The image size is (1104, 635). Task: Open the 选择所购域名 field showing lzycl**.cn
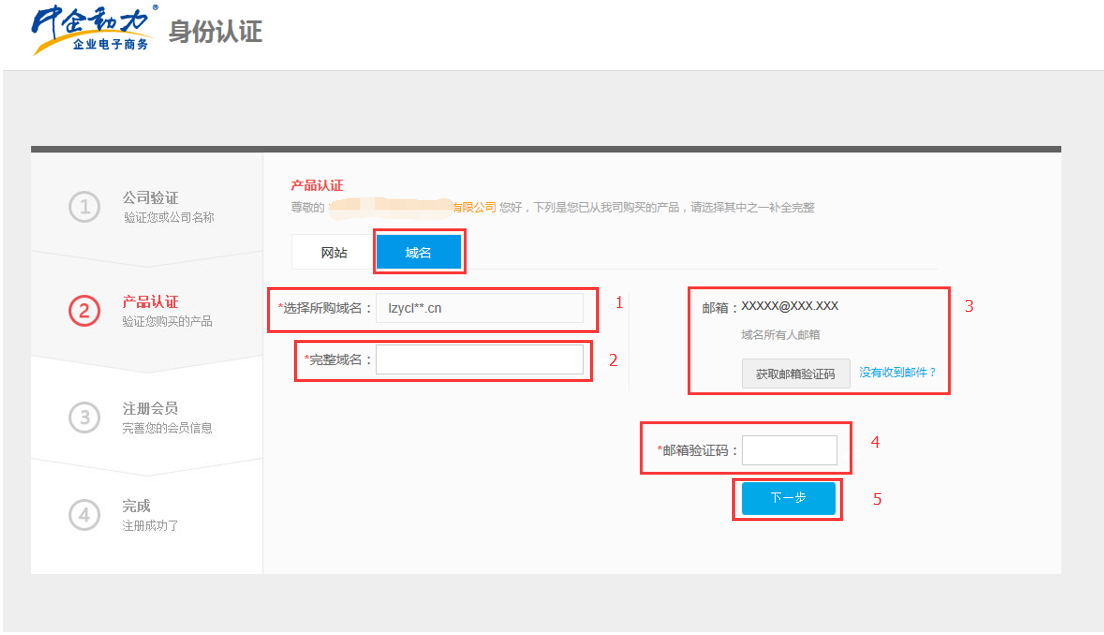coord(480,308)
